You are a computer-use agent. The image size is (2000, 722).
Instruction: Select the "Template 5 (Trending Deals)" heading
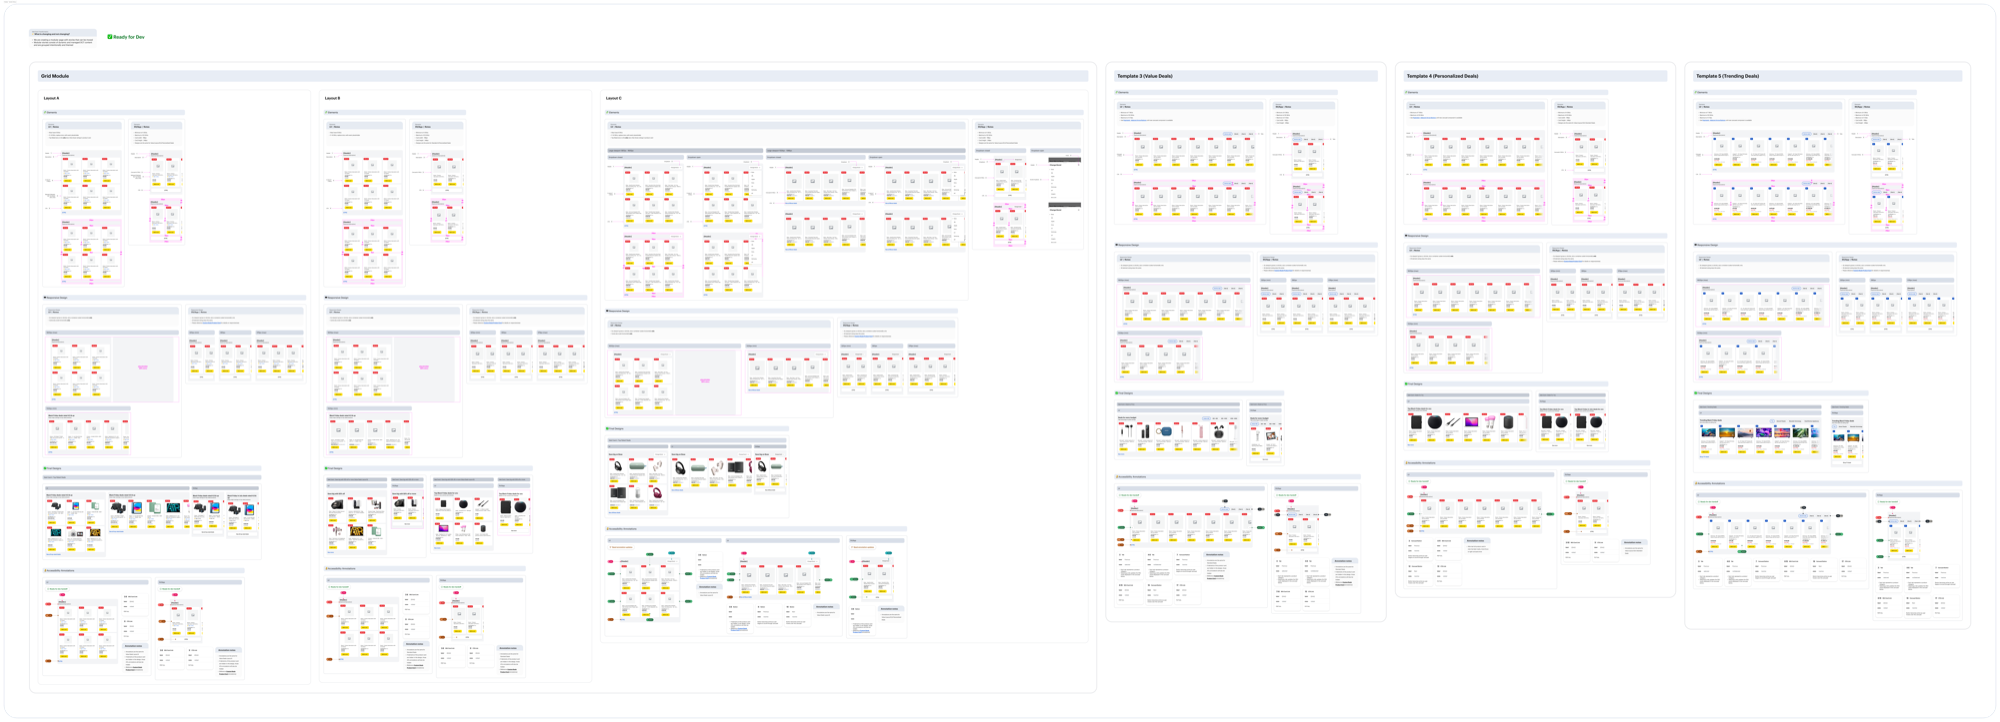pyautogui.click(x=1727, y=76)
